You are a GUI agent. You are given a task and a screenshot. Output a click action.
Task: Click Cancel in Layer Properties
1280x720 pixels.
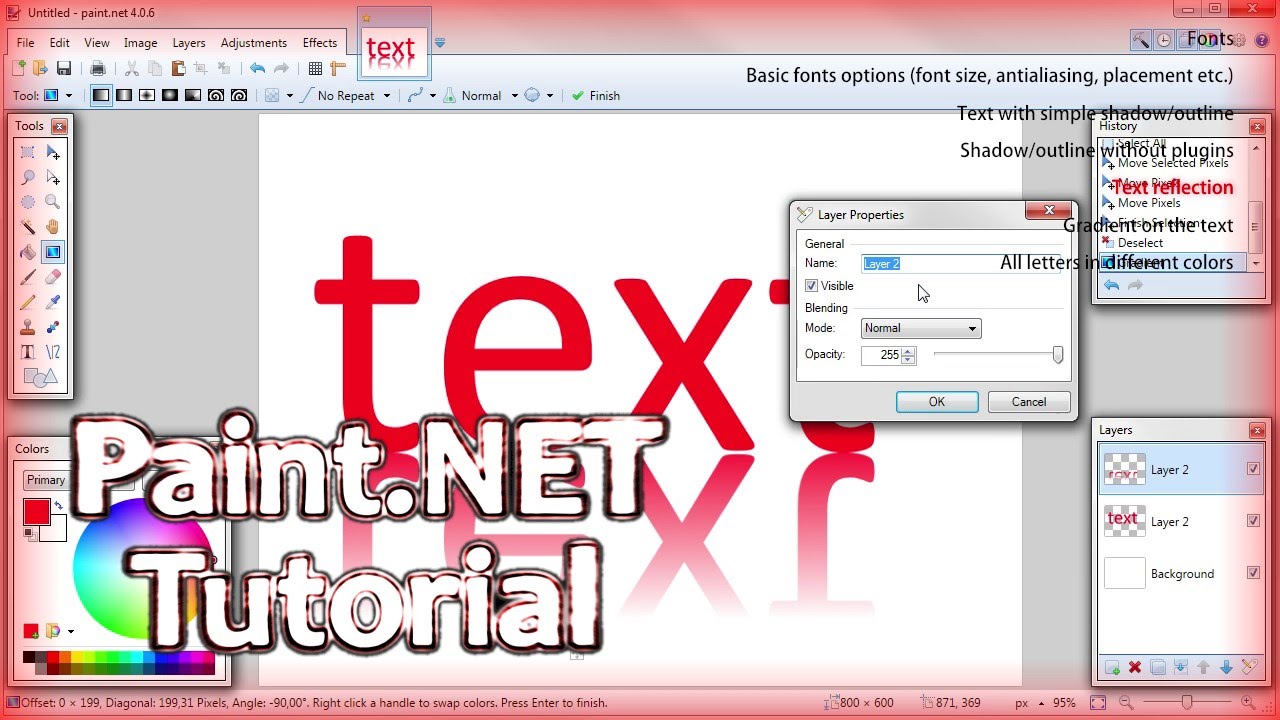coord(1029,402)
